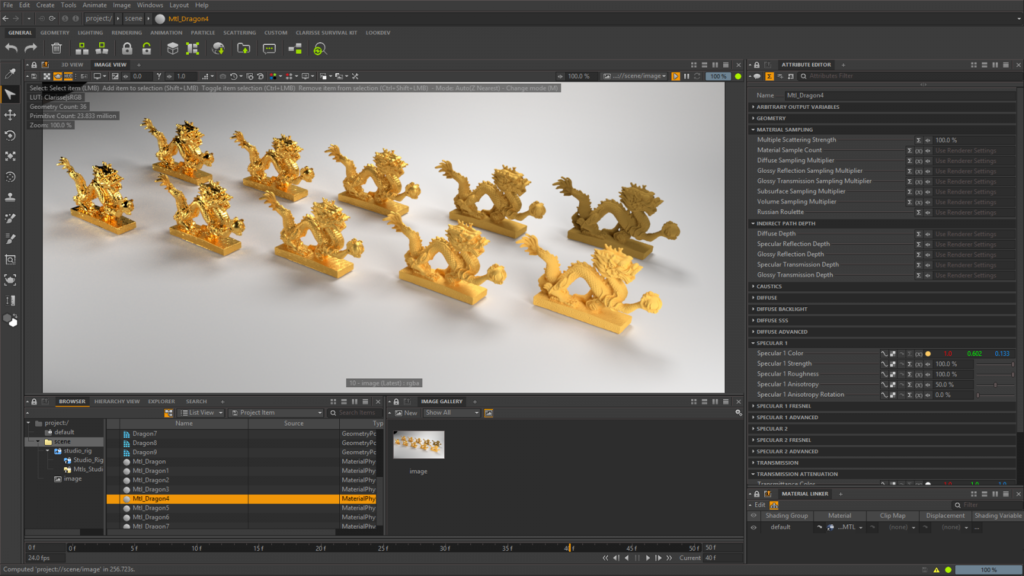Click the 3D cube icon in main toolbar
The width and height of the screenshot is (1024, 576).
(172, 48)
